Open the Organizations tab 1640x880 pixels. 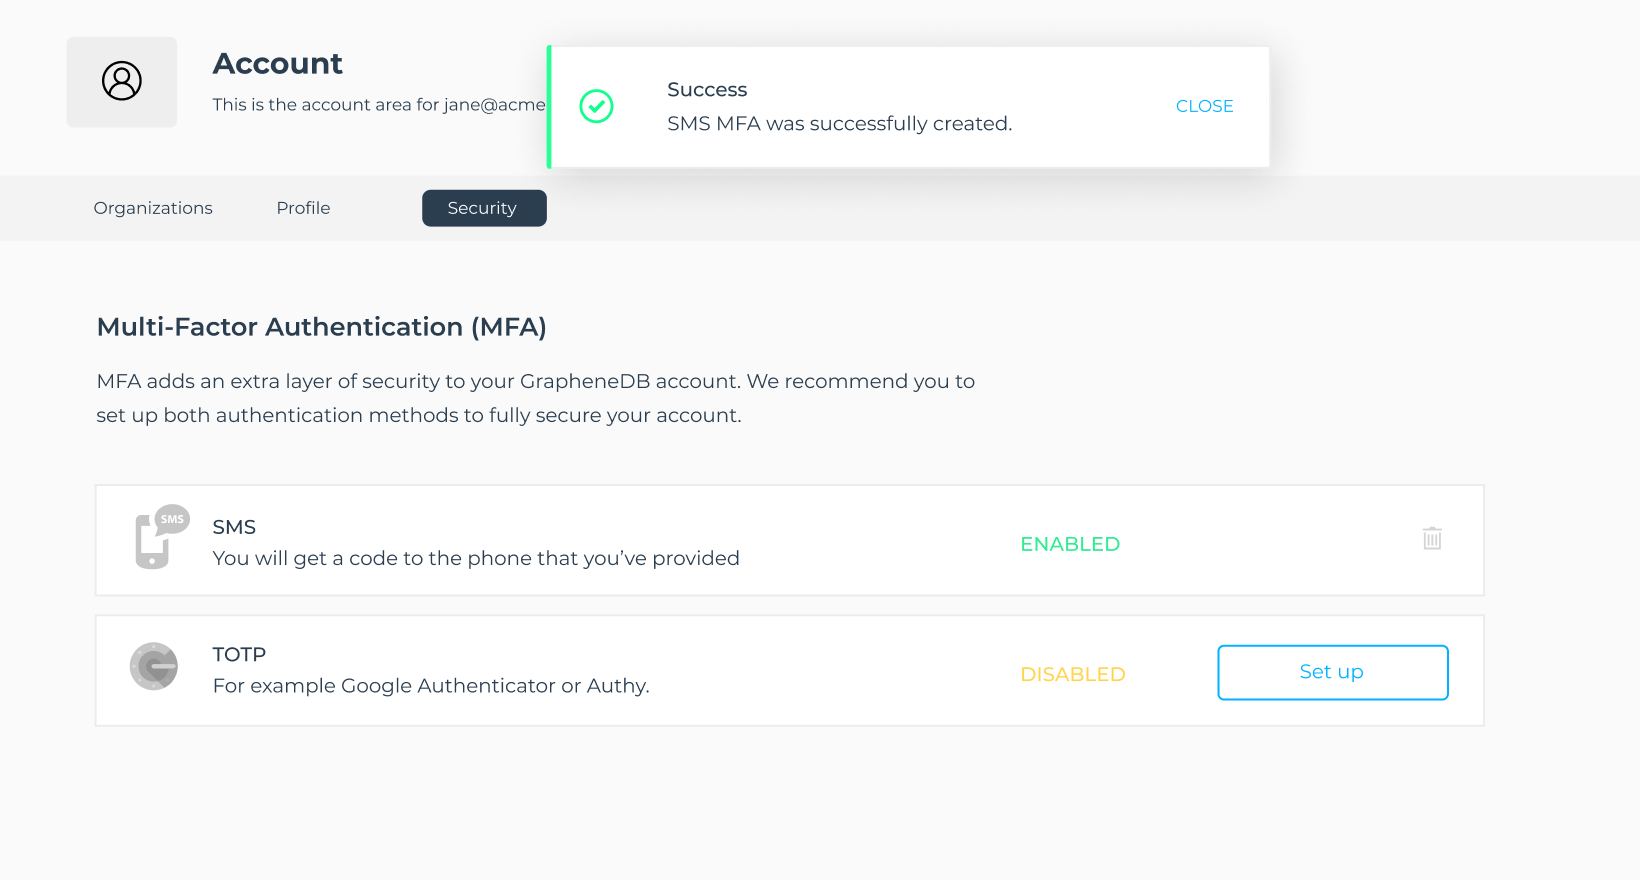153,208
